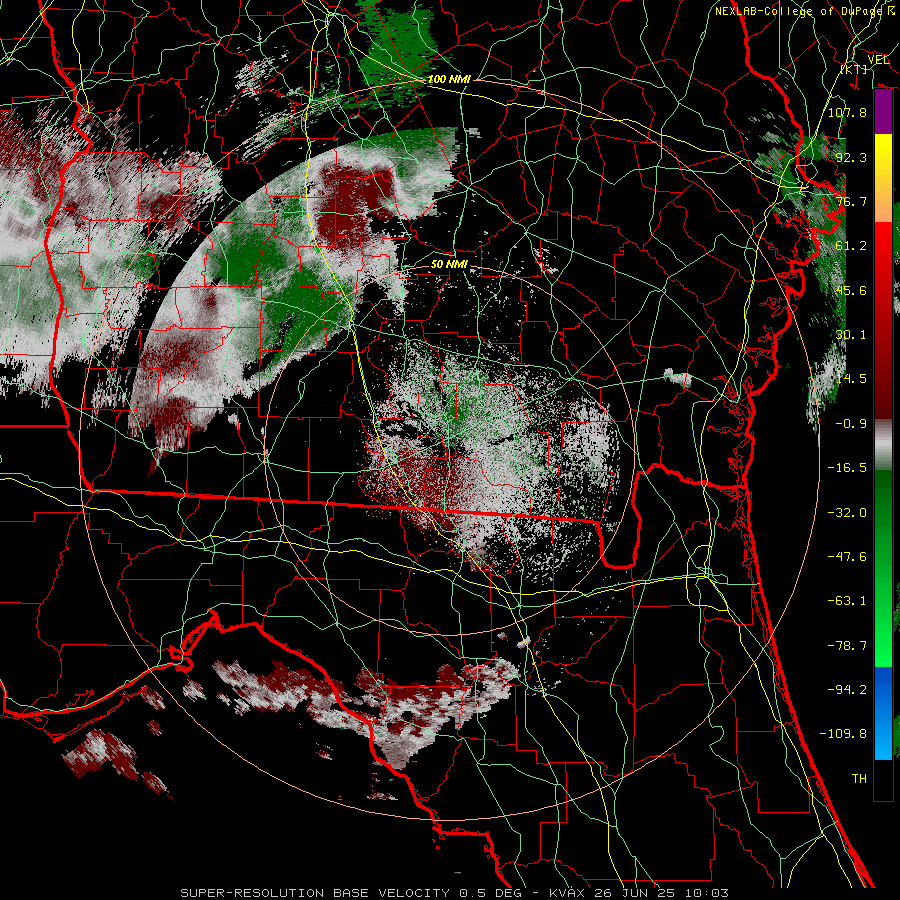Click the -0.9 legend value
Image resolution: width=900 pixels, height=900 pixels.
coord(851,424)
